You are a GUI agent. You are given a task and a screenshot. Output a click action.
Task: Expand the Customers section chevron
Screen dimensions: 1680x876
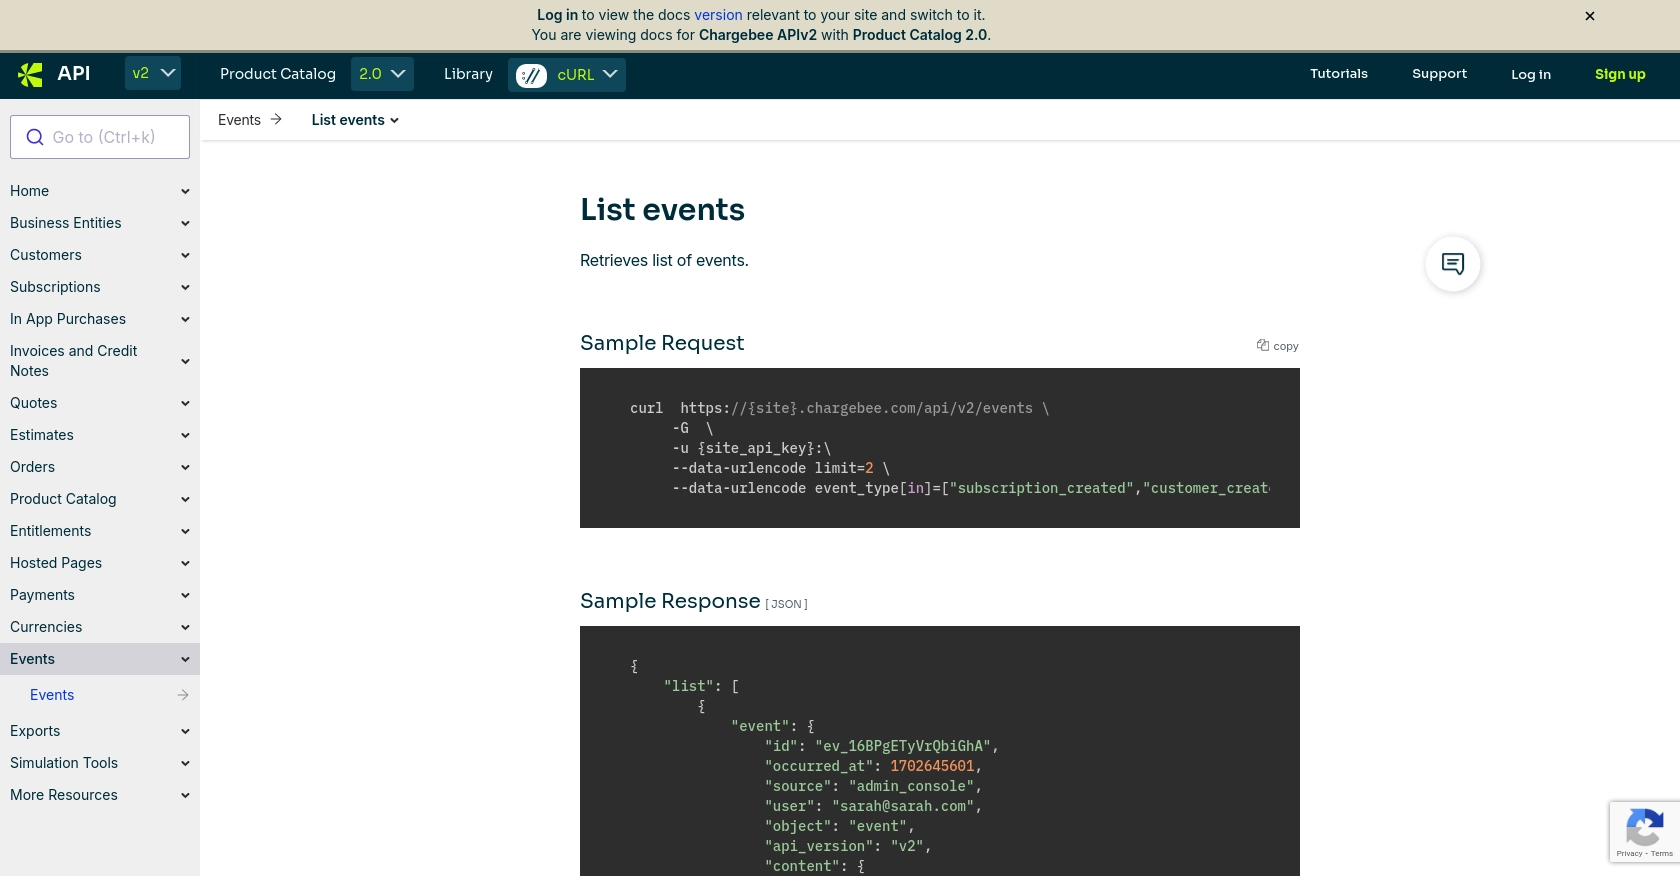pos(185,255)
